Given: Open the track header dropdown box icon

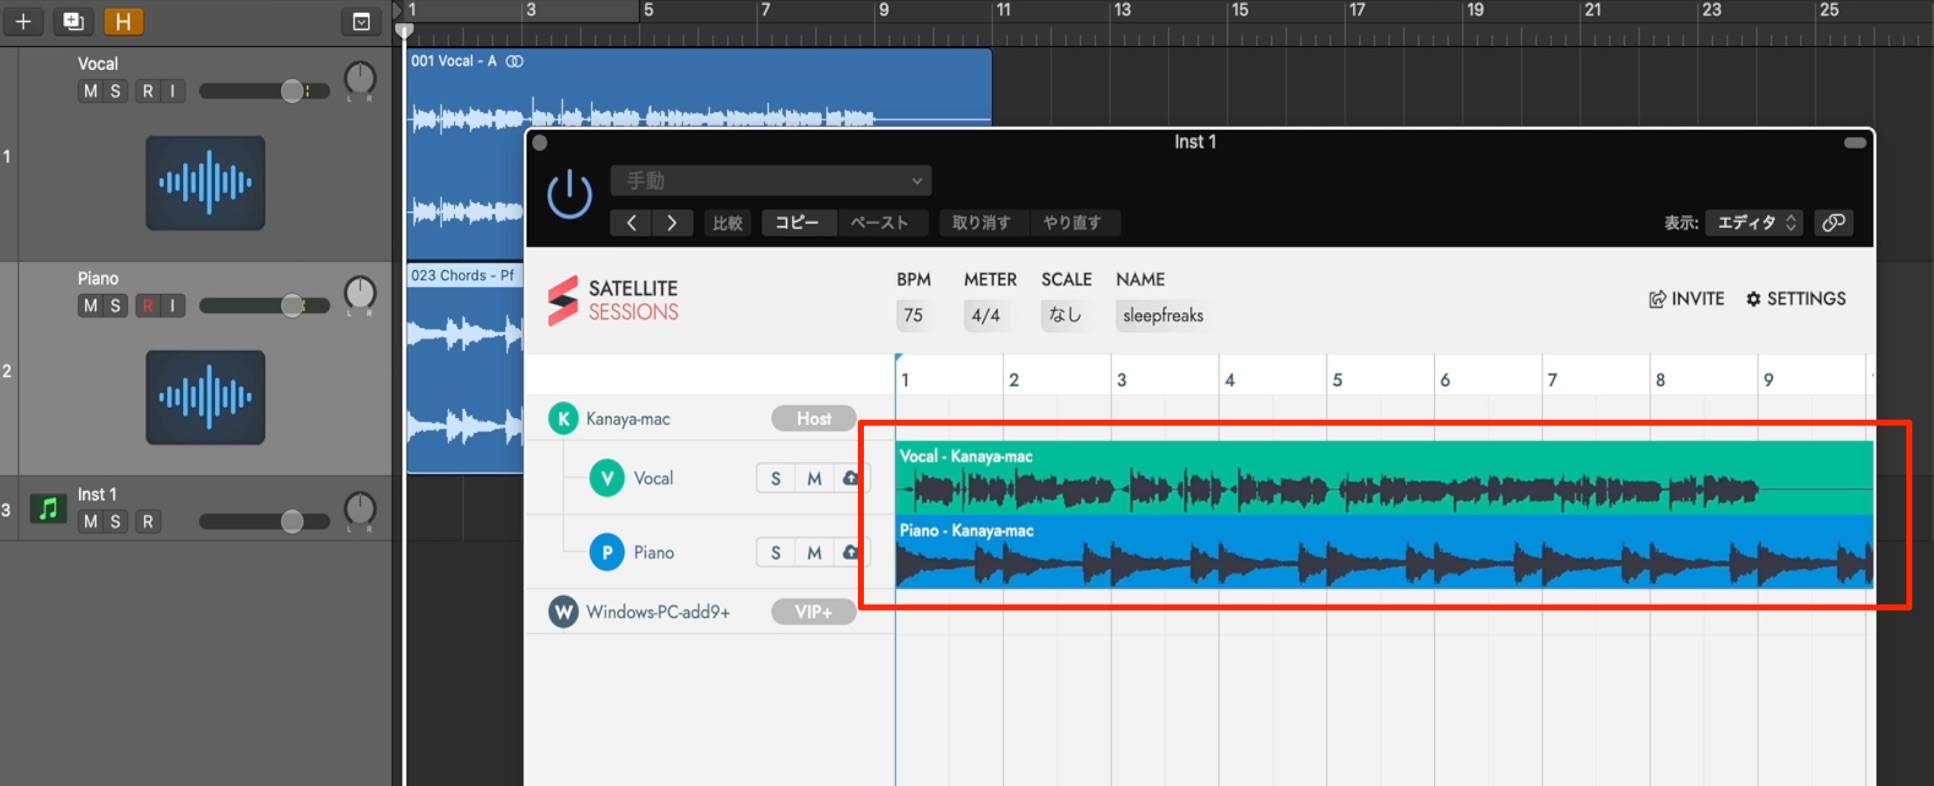Looking at the screenshot, I should 361,21.
